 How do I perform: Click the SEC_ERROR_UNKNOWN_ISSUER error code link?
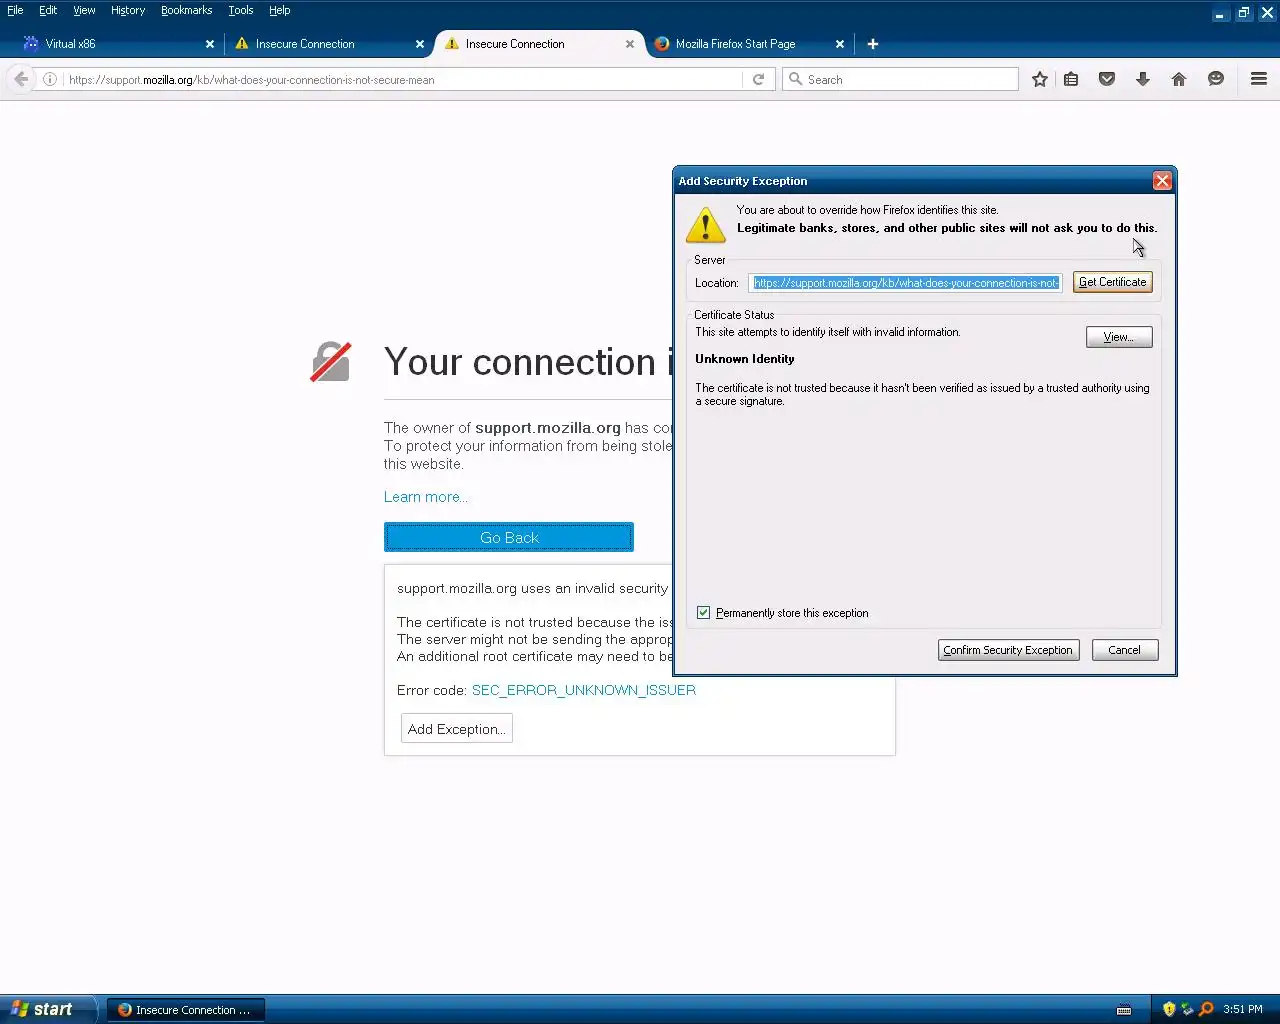point(584,690)
